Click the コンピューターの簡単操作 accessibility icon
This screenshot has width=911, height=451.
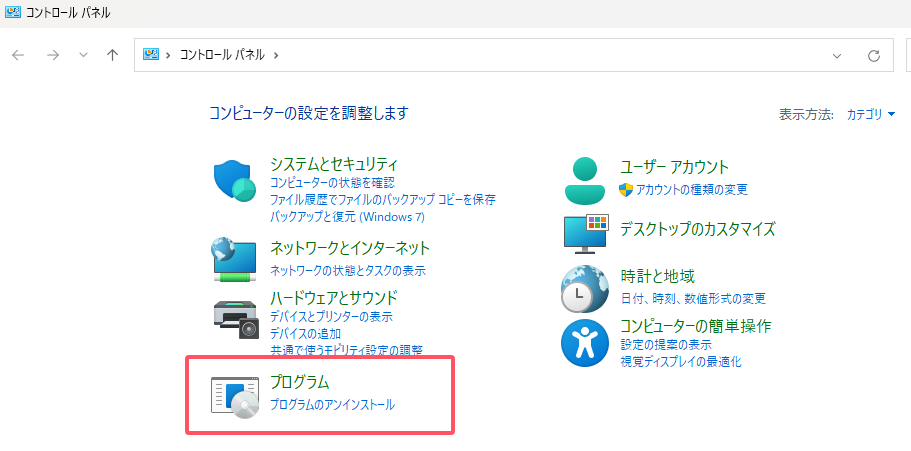point(584,343)
